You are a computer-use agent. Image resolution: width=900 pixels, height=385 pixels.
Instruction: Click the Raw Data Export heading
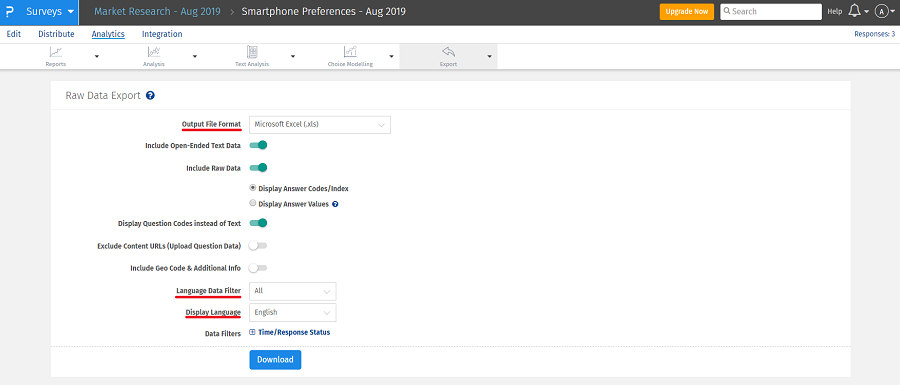(x=103, y=96)
